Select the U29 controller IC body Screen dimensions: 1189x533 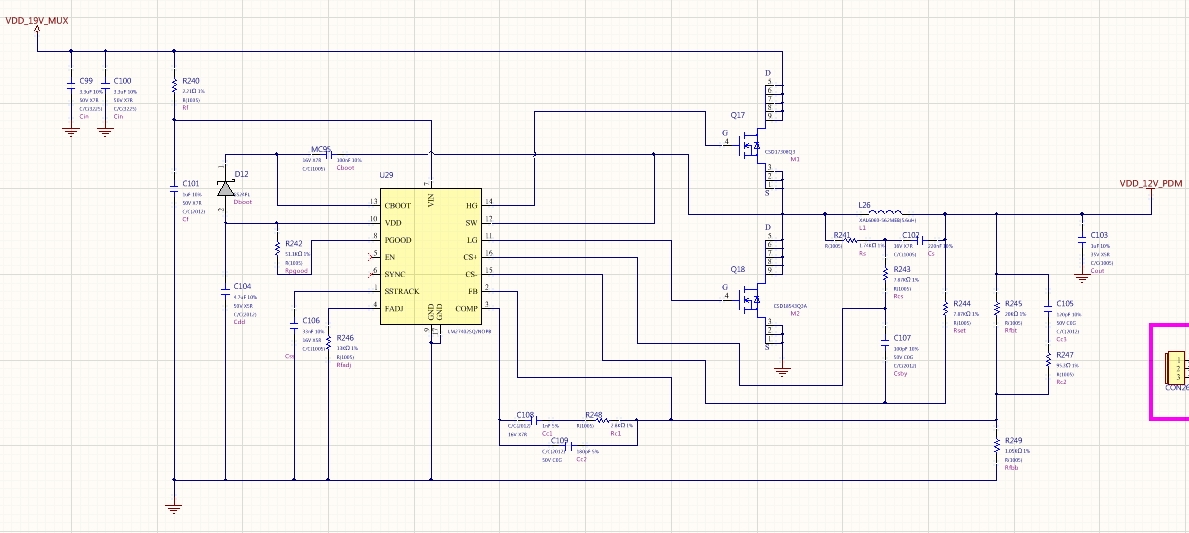click(430, 257)
